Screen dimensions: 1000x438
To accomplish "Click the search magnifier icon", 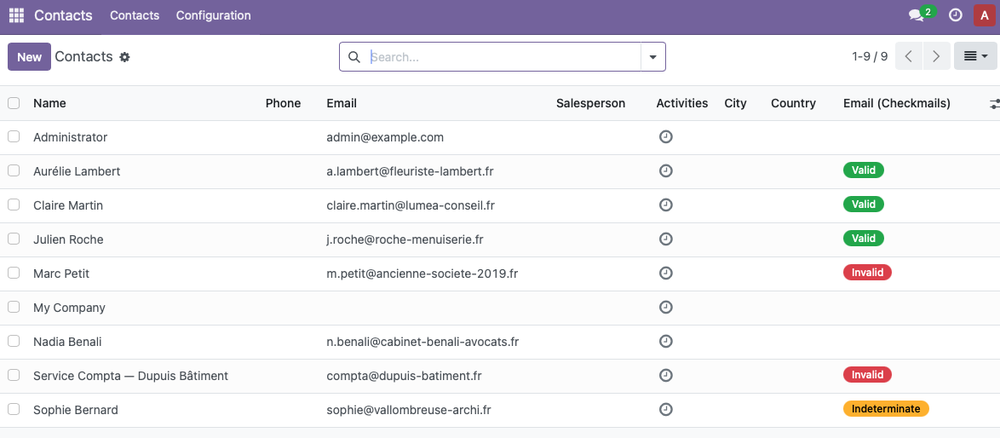I will tap(354, 57).
